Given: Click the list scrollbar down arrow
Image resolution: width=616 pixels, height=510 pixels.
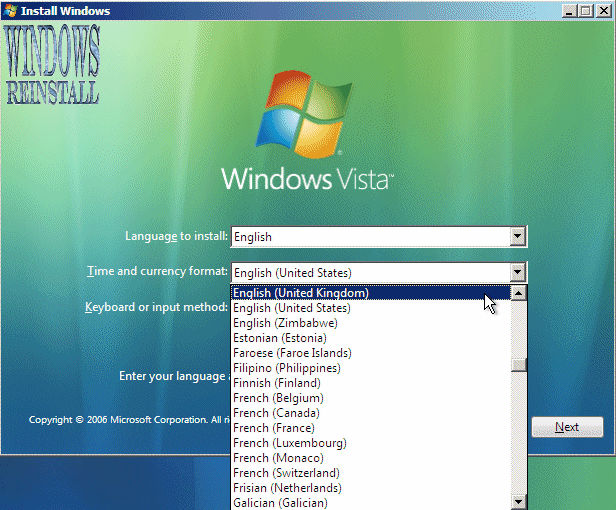Looking at the screenshot, I should point(518,502).
